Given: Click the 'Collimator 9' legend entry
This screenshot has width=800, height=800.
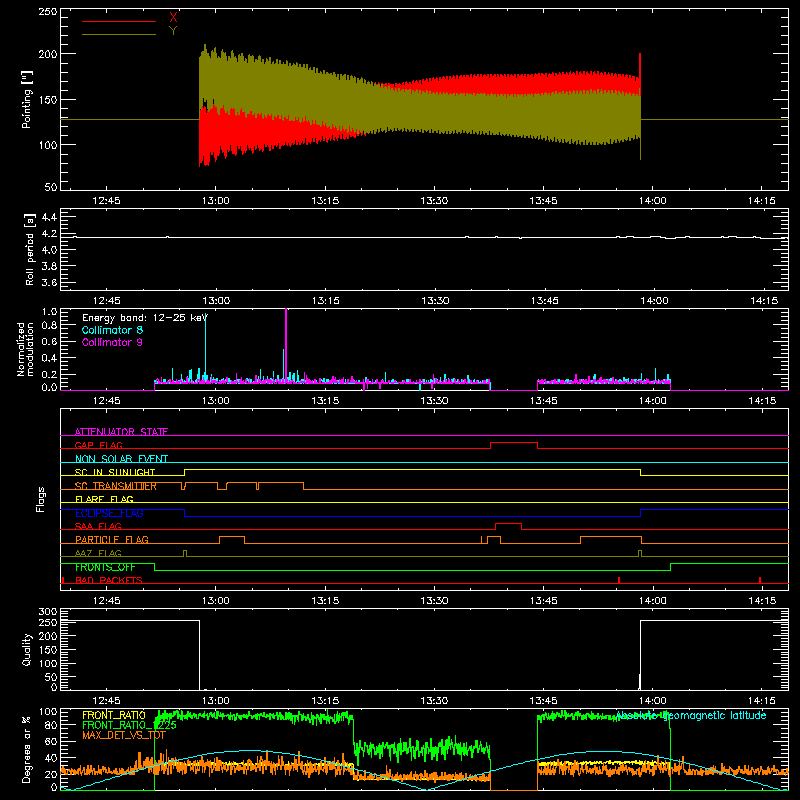Looking at the screenshot, I should [112, 342].
